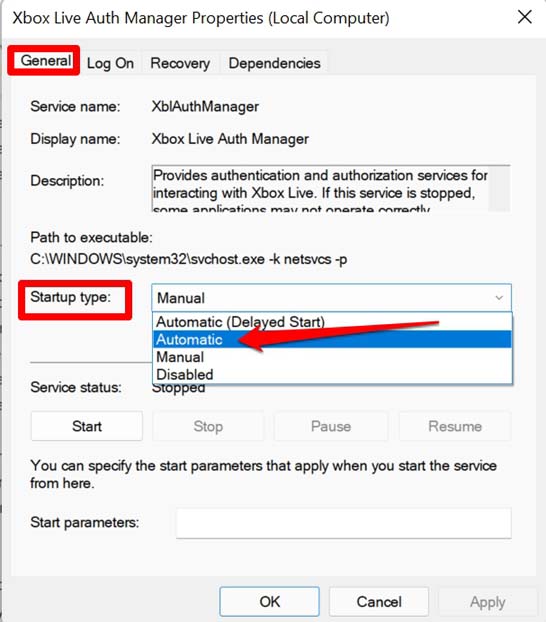546x622 pixels.
Task: Click the Xbox Live Auth Manager display name value
Action: (x=230, y=139)
